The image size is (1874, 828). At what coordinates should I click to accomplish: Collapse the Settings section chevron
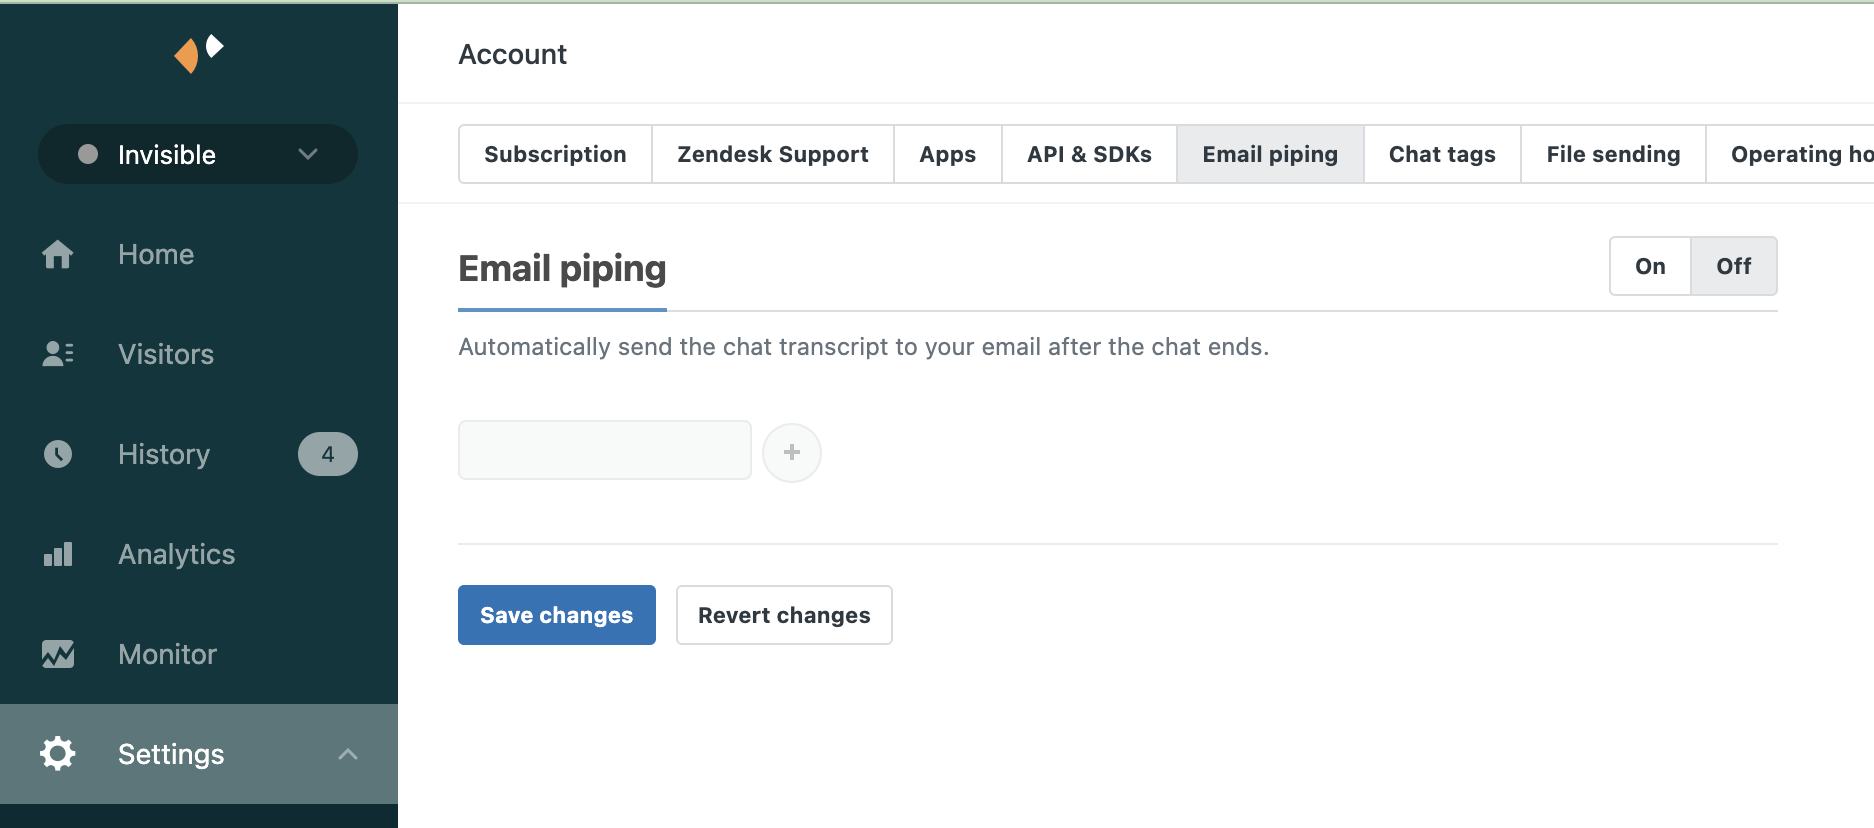click(x=348, y=754)
